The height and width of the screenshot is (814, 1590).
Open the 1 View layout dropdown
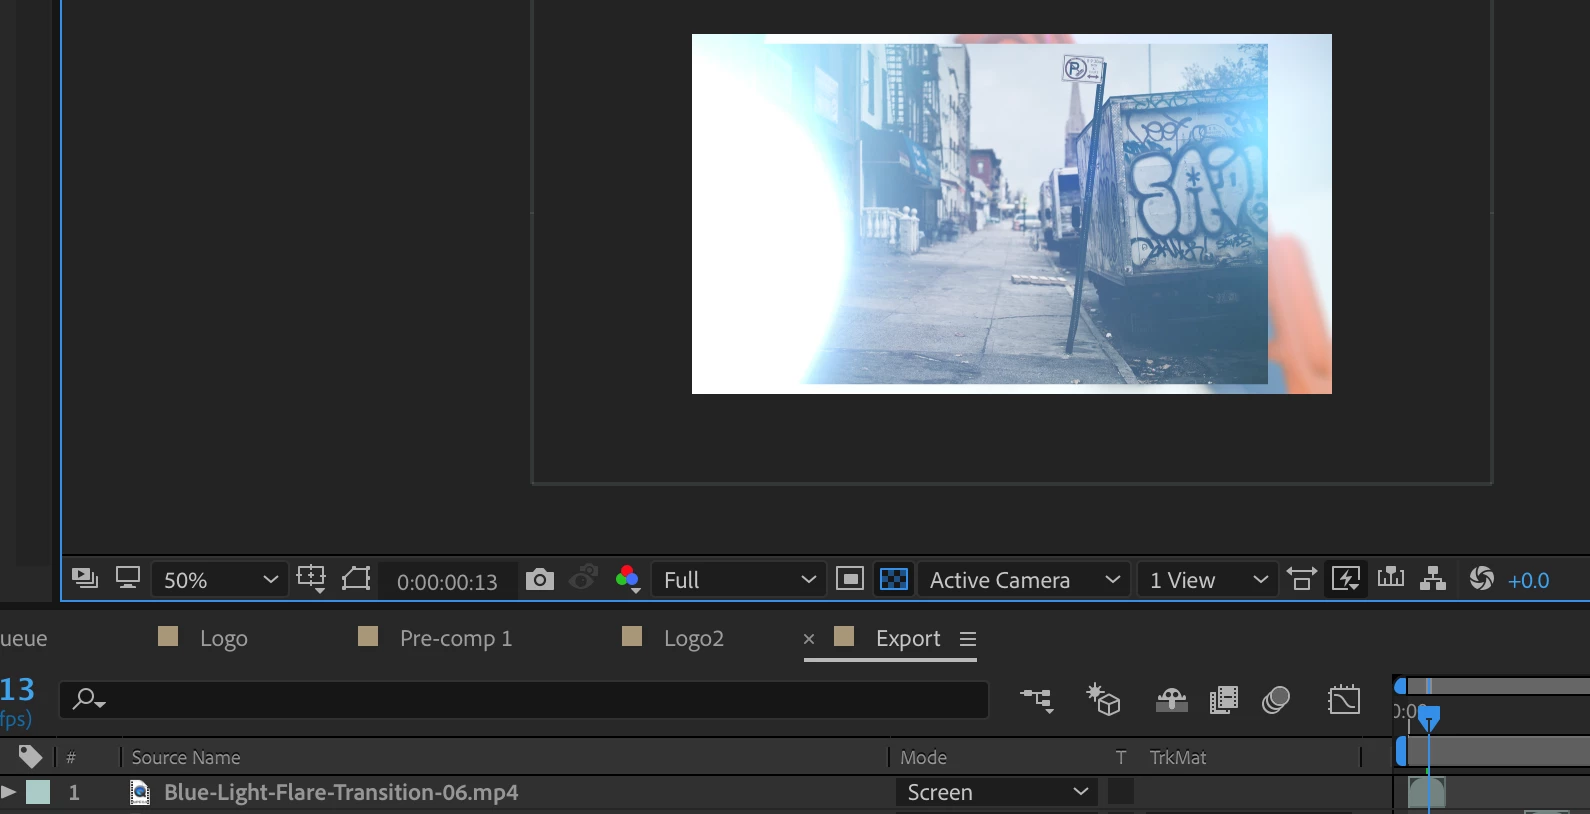click(1208, 580)
